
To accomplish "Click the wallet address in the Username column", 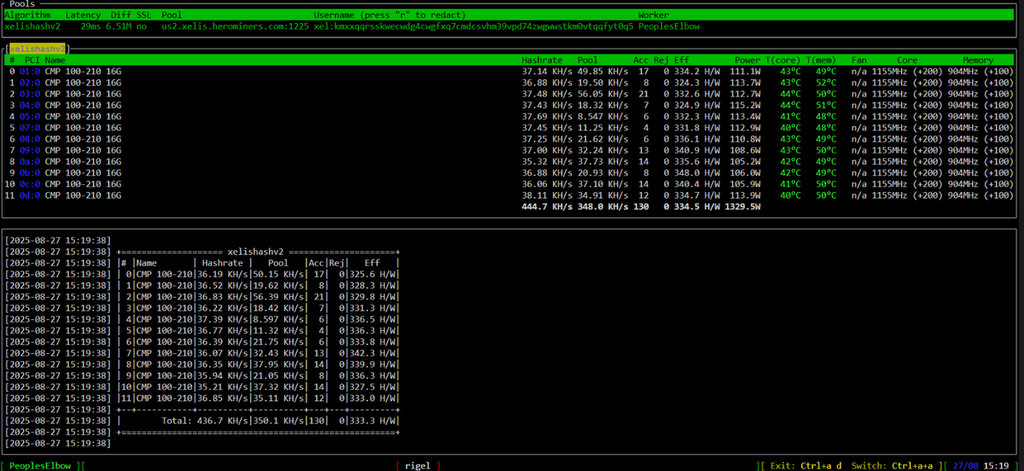I will (471, 27).
